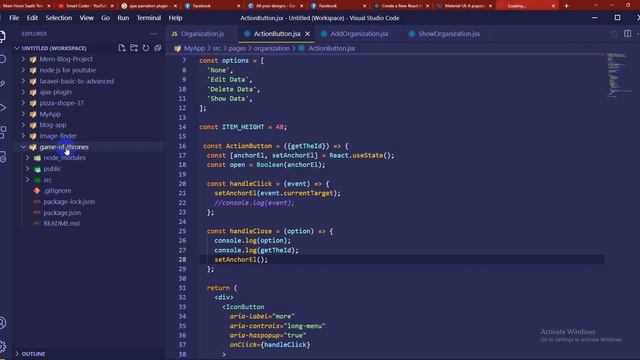The width and height of the screenshot is (640, 360).
Task: Expand the public folder
Action: click(27, 169)
